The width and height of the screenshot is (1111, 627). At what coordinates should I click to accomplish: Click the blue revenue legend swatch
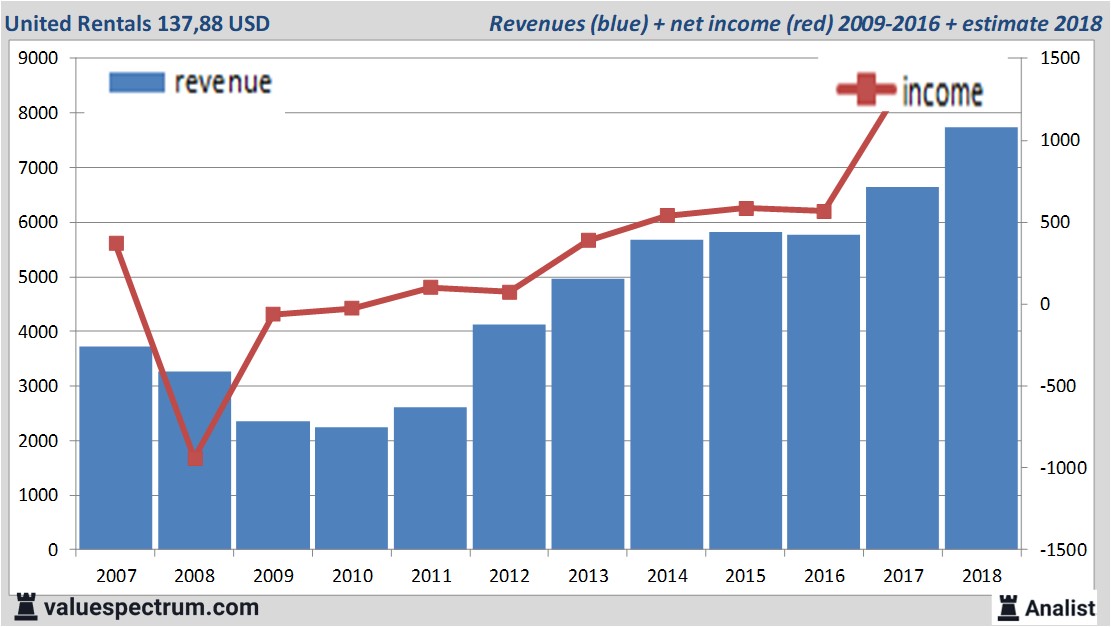[x=136, y=82]
